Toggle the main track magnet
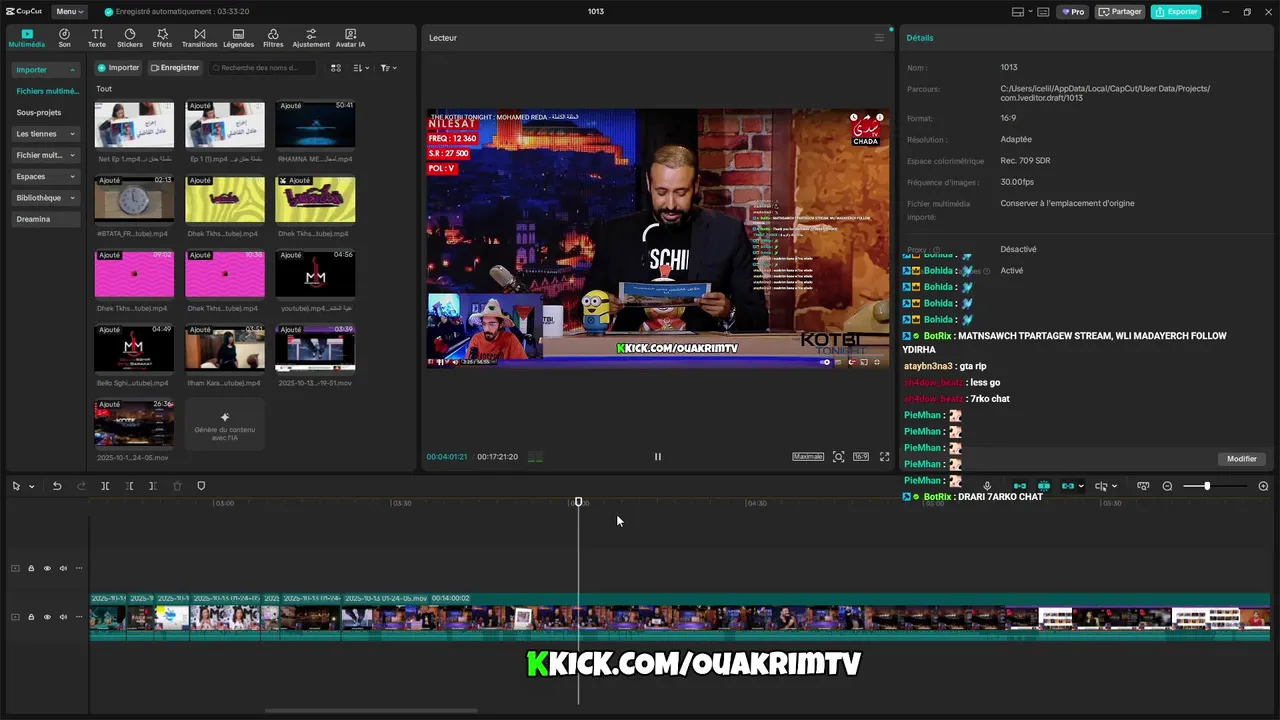 pyautogui.click(x=1020, y=486)
